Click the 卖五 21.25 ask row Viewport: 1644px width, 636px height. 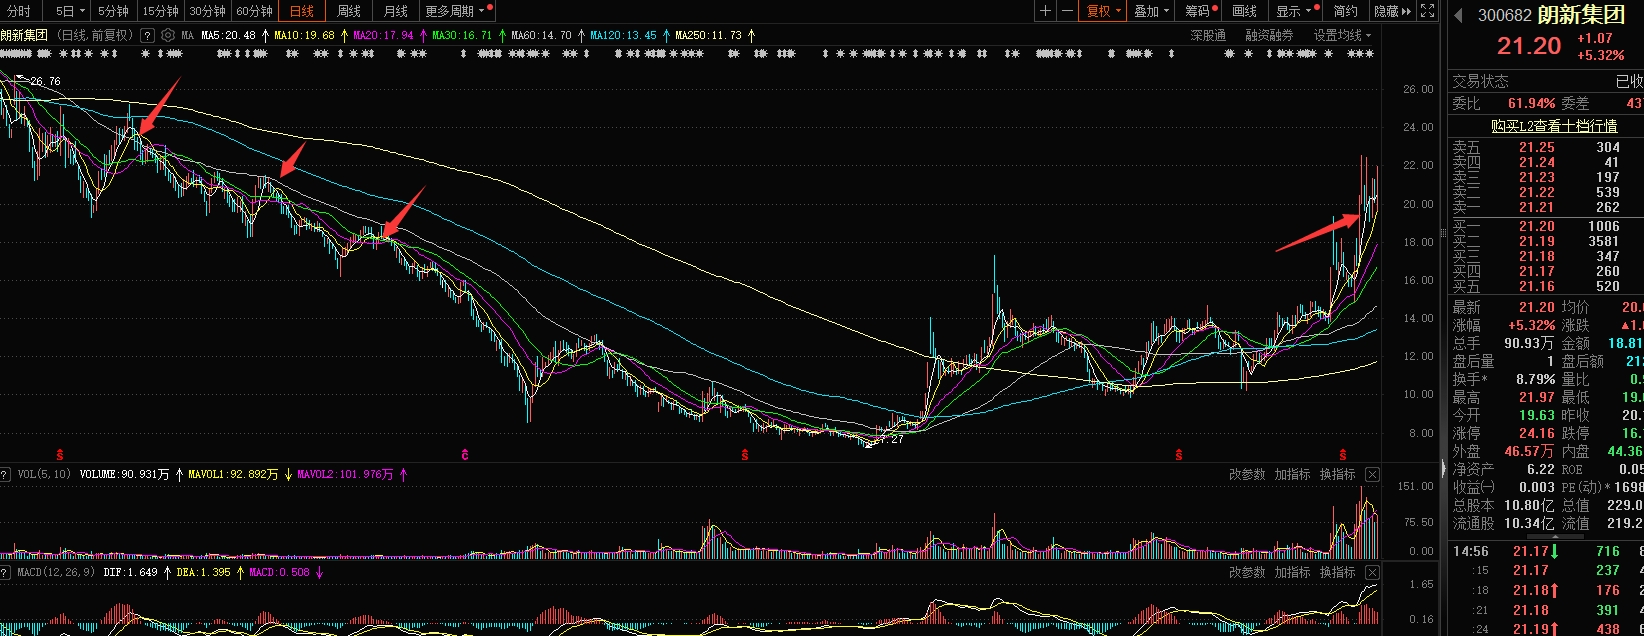(1546, 147)
